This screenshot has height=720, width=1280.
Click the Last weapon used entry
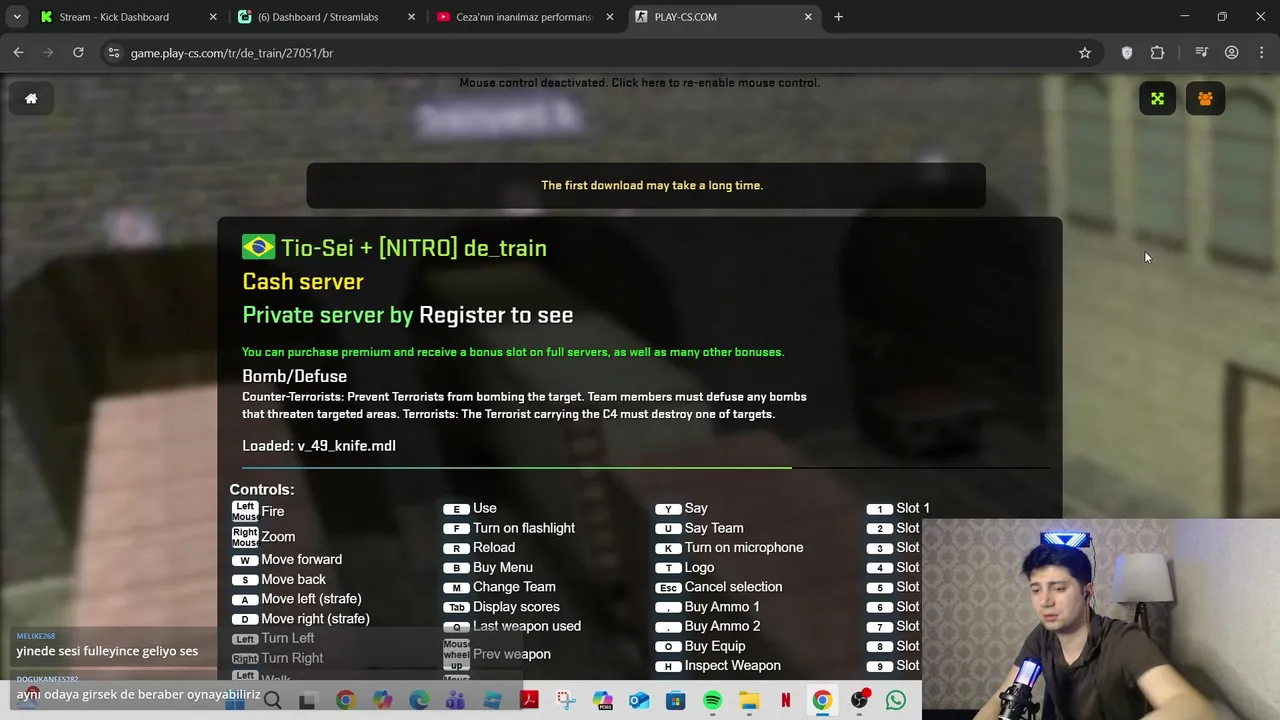pos(513,627)
